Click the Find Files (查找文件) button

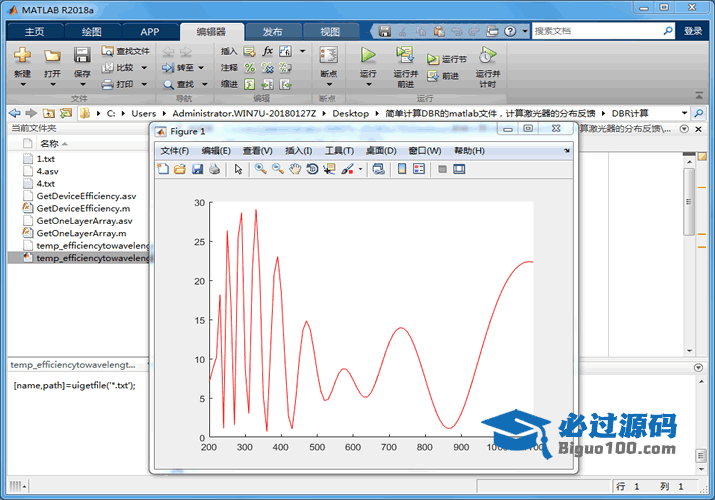tap(125, 51)
